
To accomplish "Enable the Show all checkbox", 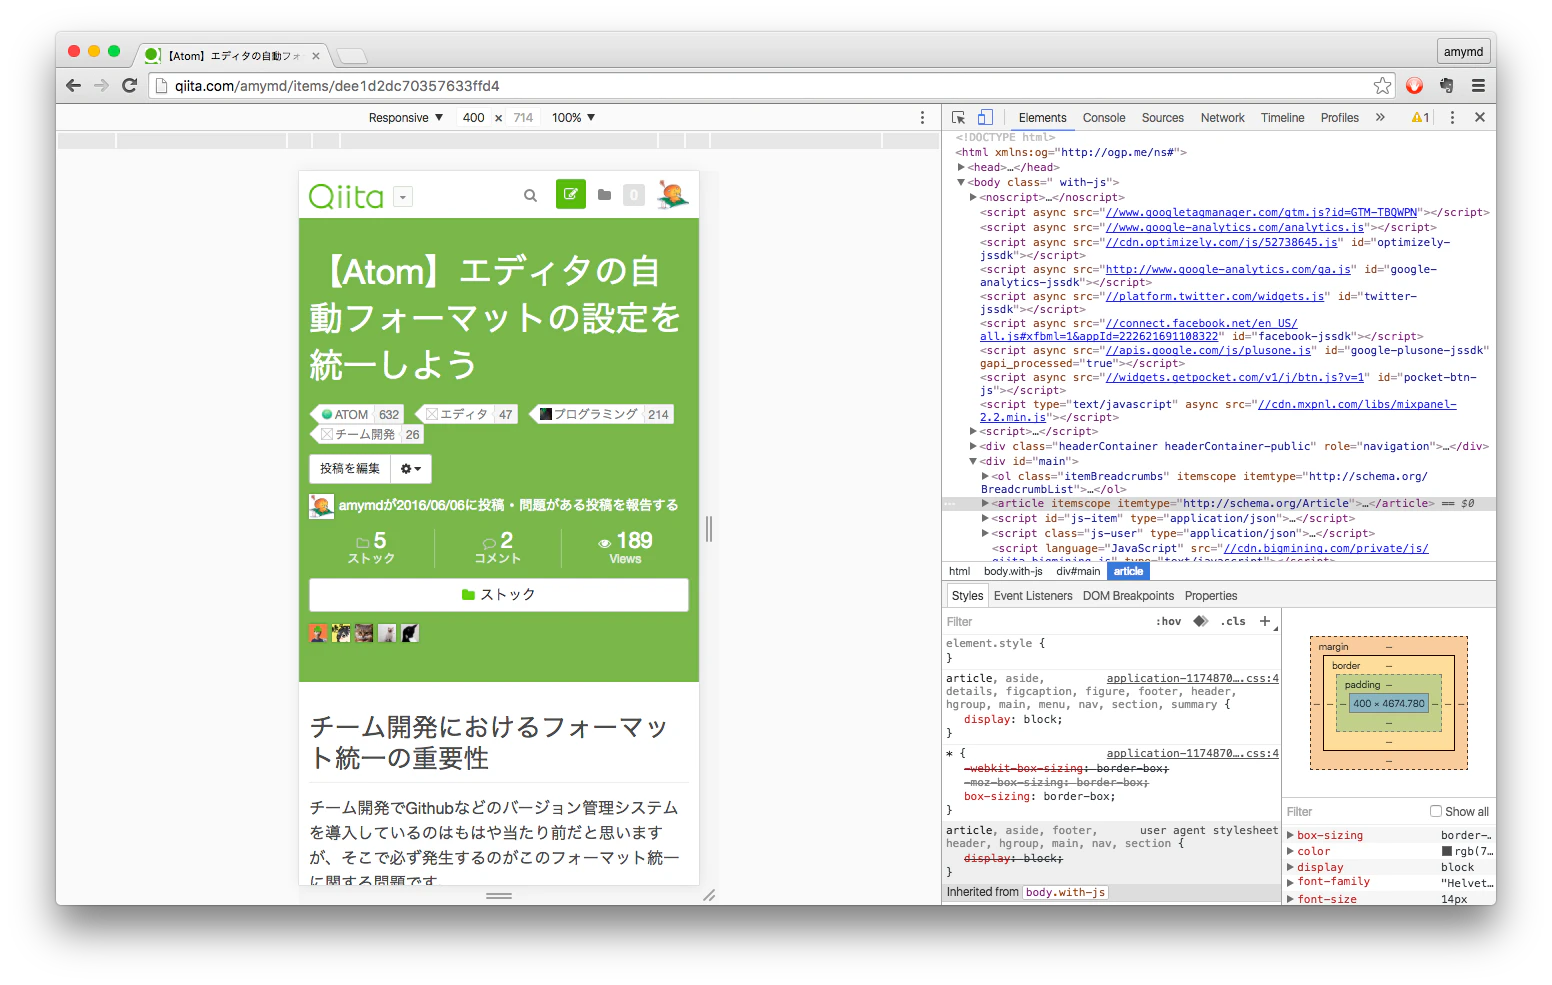I will (x=1436, y=811).
